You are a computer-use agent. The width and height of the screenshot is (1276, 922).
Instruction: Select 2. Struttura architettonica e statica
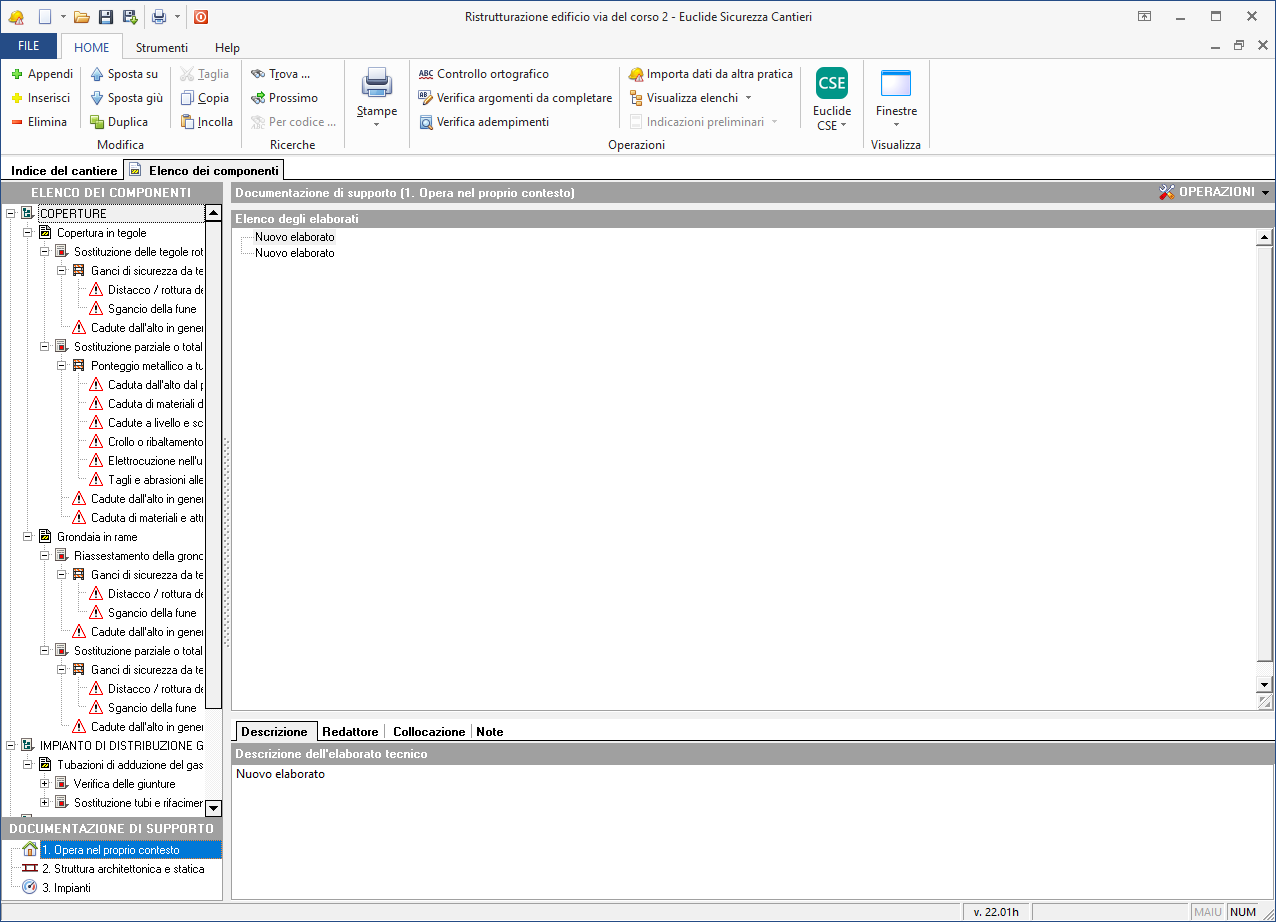[123, 869]
